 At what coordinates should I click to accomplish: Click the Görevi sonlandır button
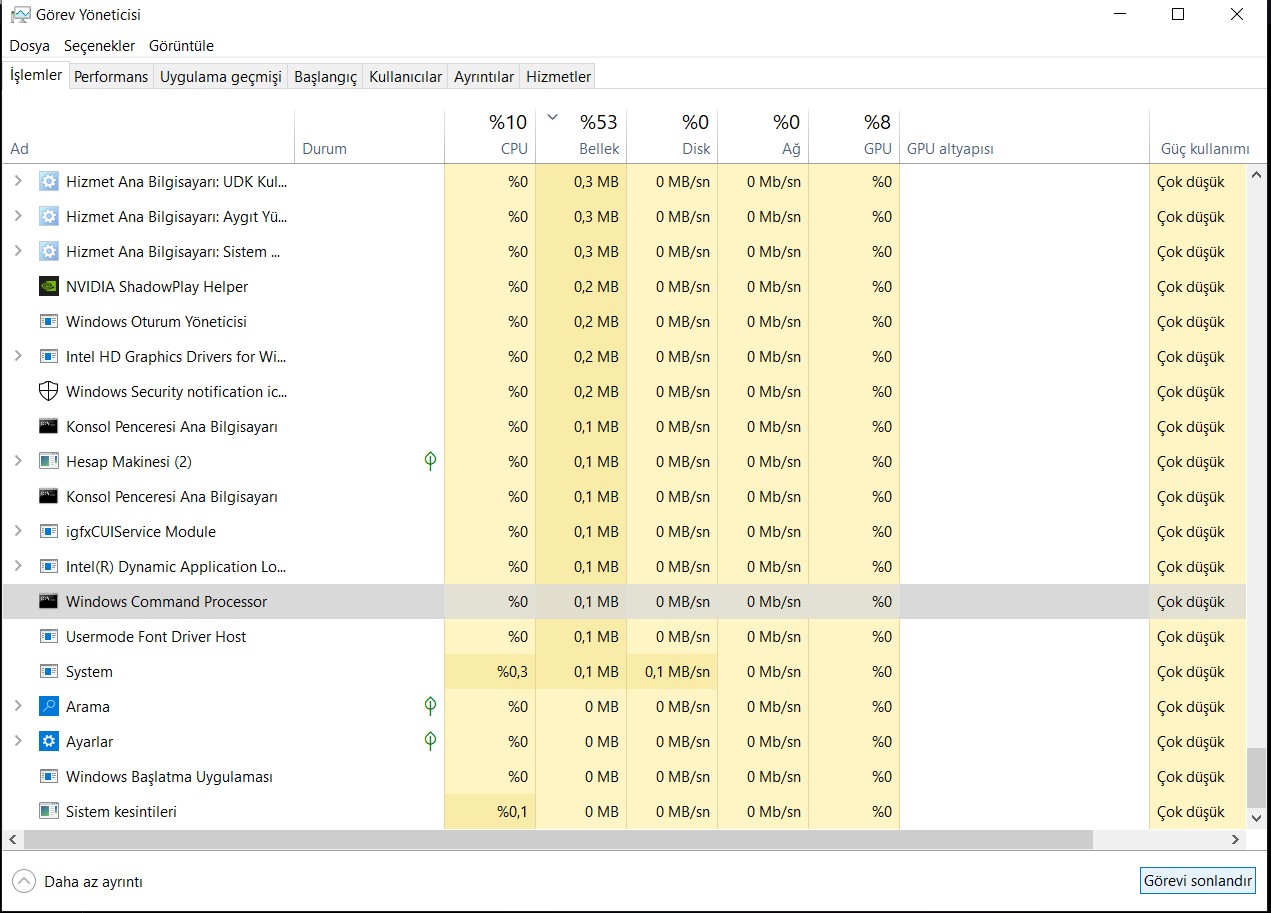pyautogui.click(x=1197, y=881)
